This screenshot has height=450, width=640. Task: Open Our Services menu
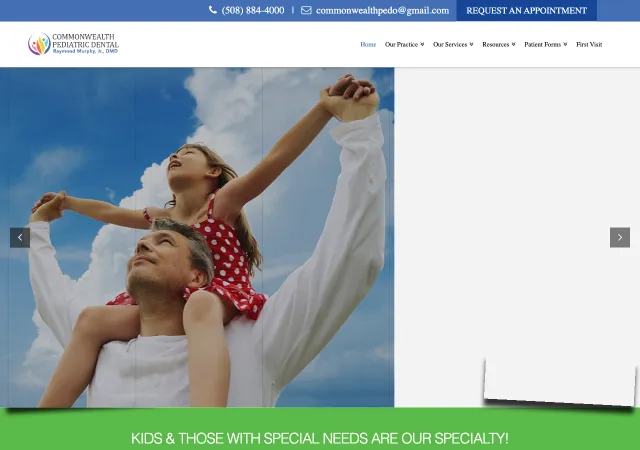[x=450, y=45]
